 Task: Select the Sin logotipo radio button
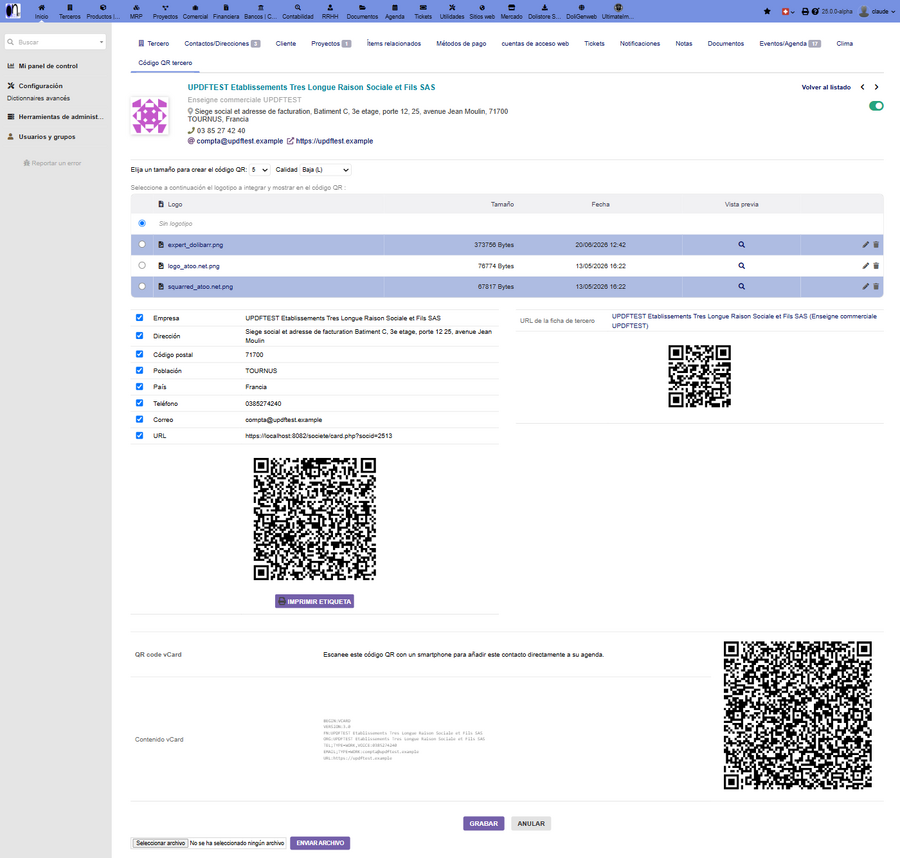point(142,223)
